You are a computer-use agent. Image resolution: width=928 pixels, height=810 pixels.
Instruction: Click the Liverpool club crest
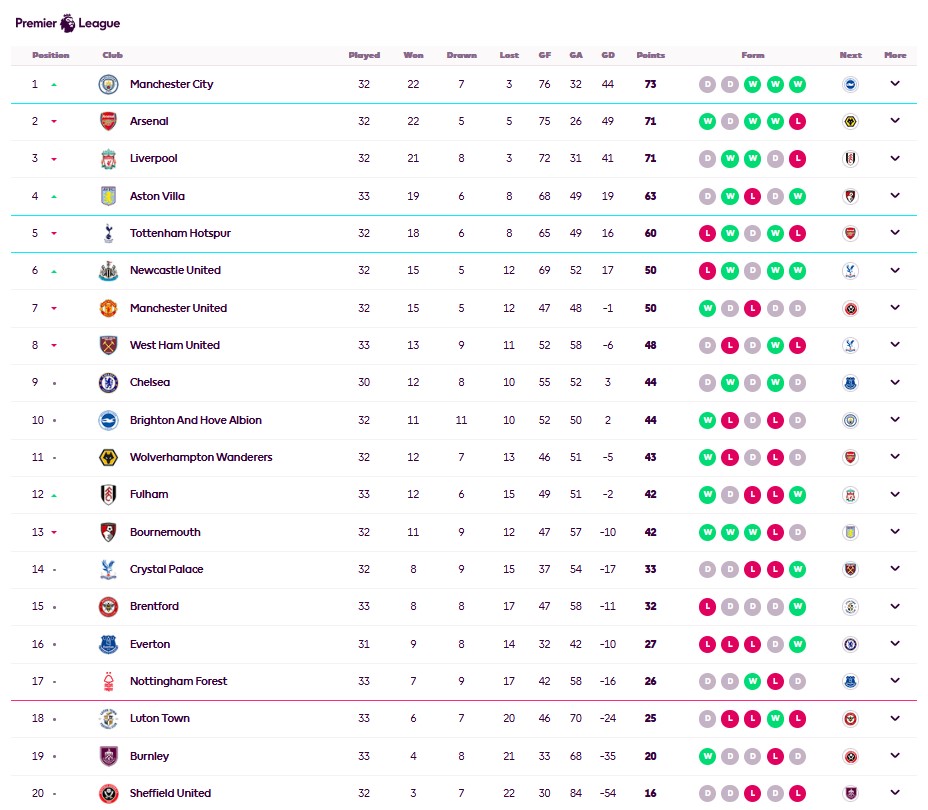108,159
